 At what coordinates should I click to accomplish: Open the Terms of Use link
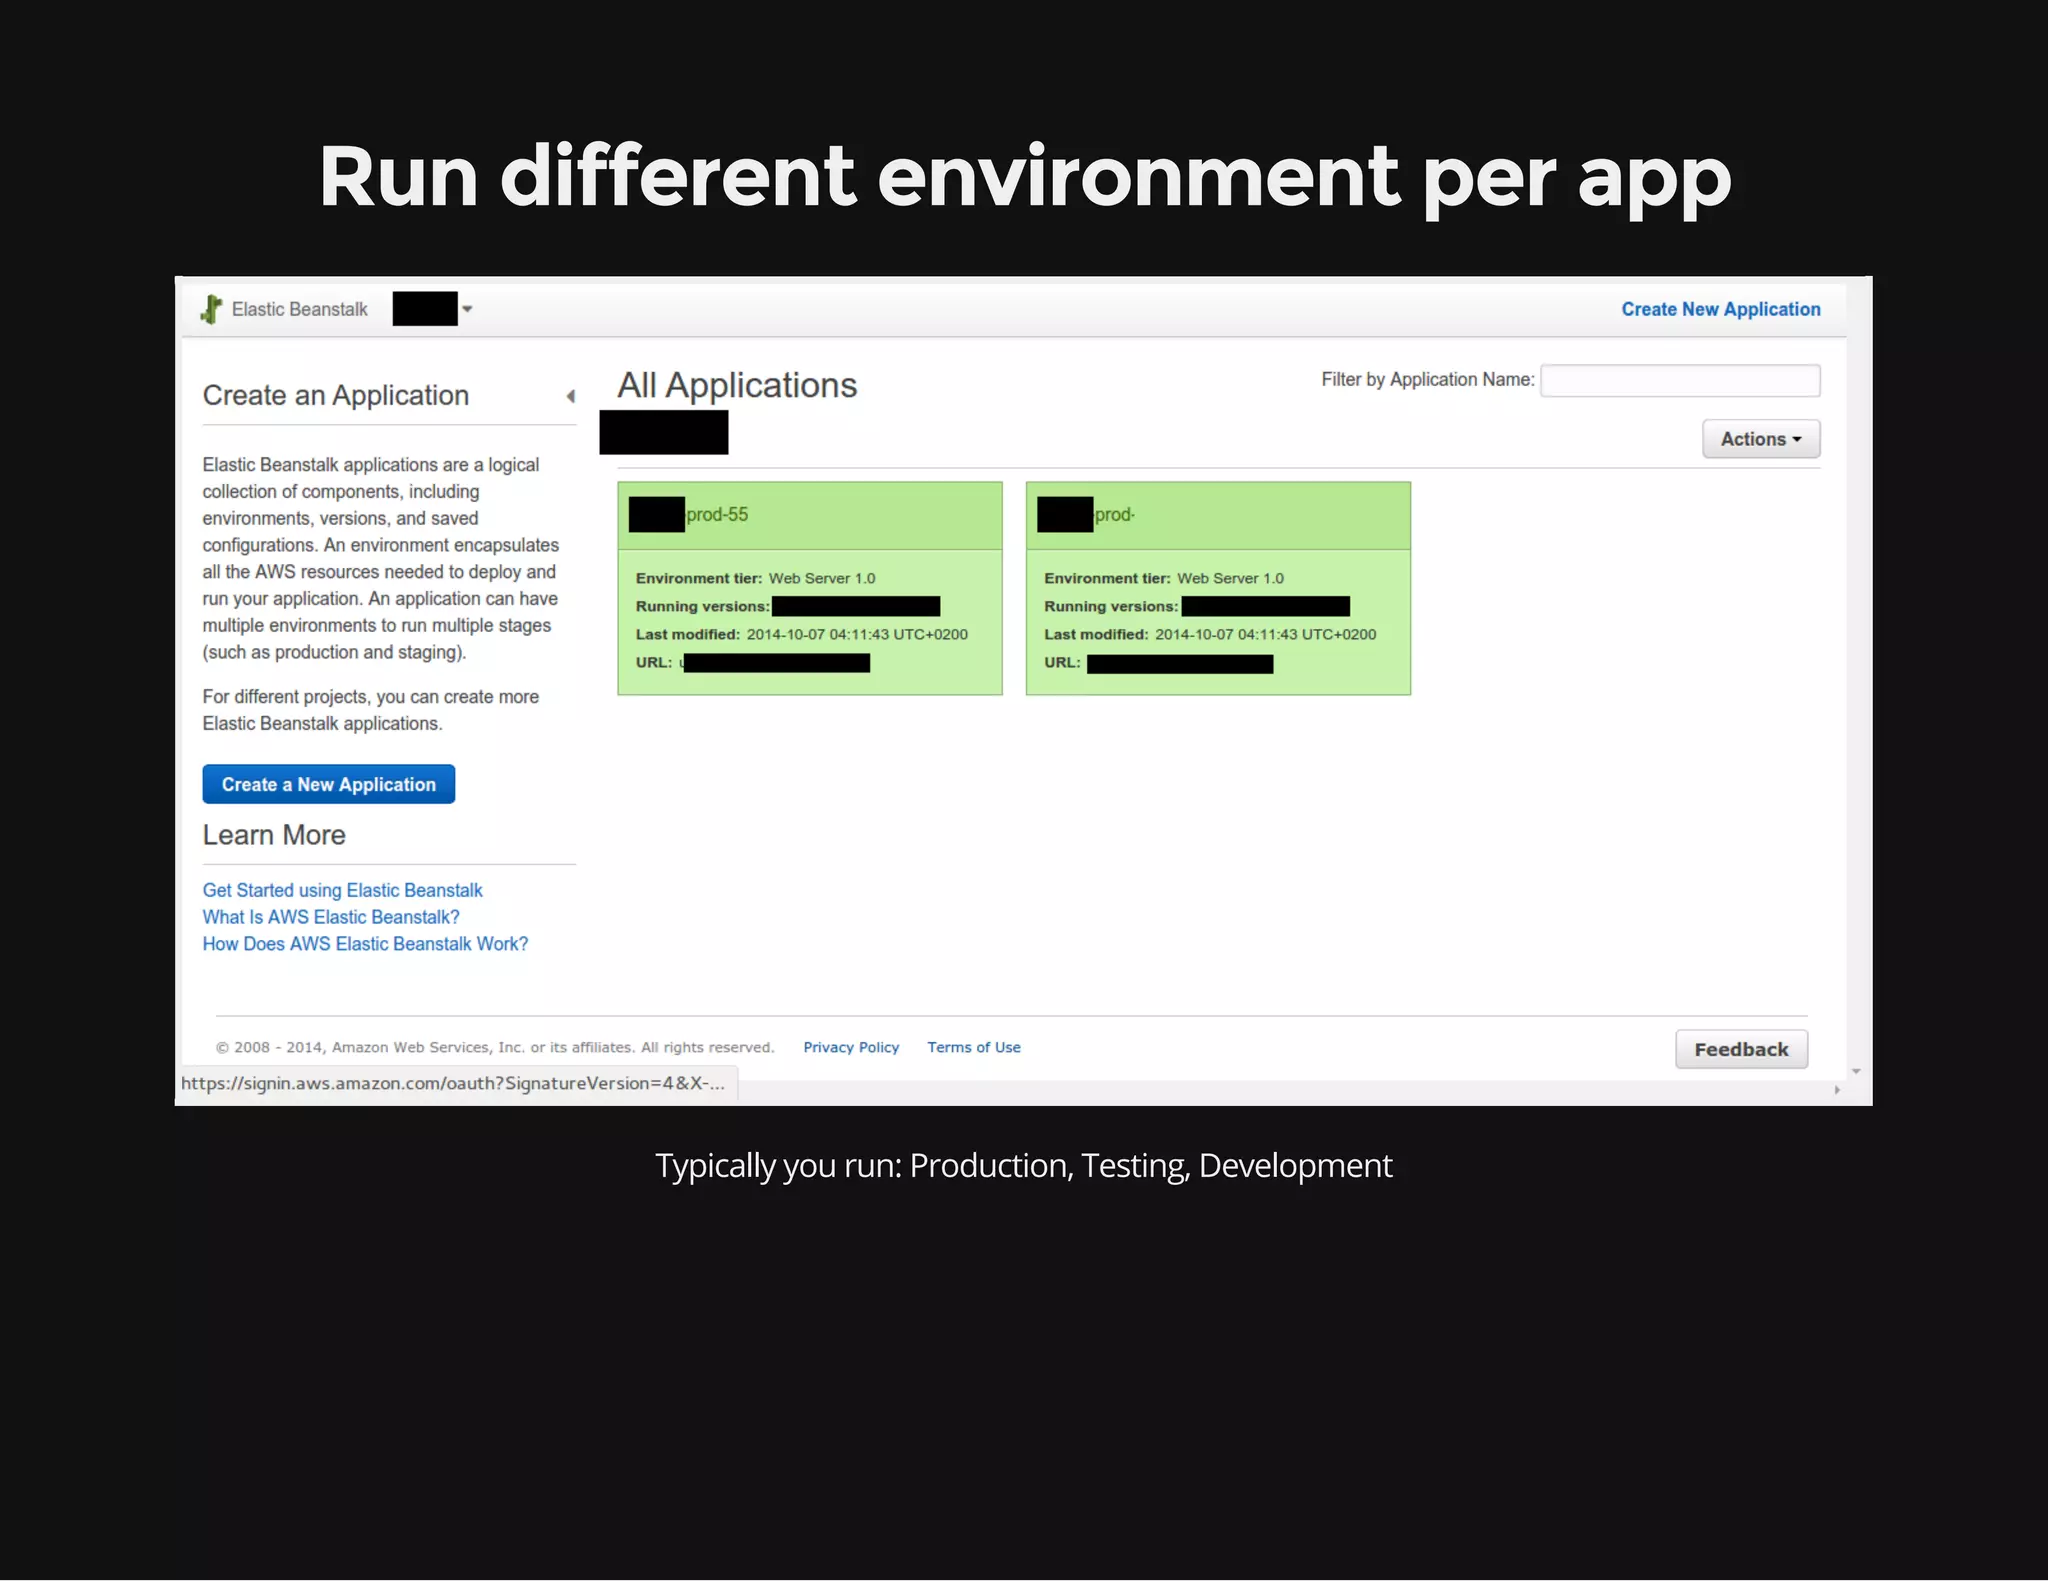974,1047
